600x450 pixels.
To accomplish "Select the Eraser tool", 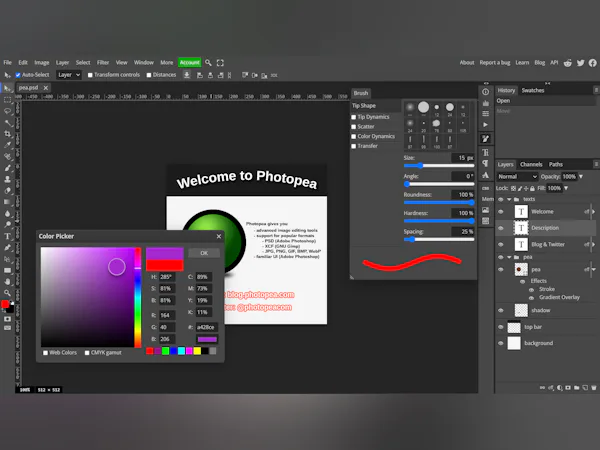I will coord(7,191).
